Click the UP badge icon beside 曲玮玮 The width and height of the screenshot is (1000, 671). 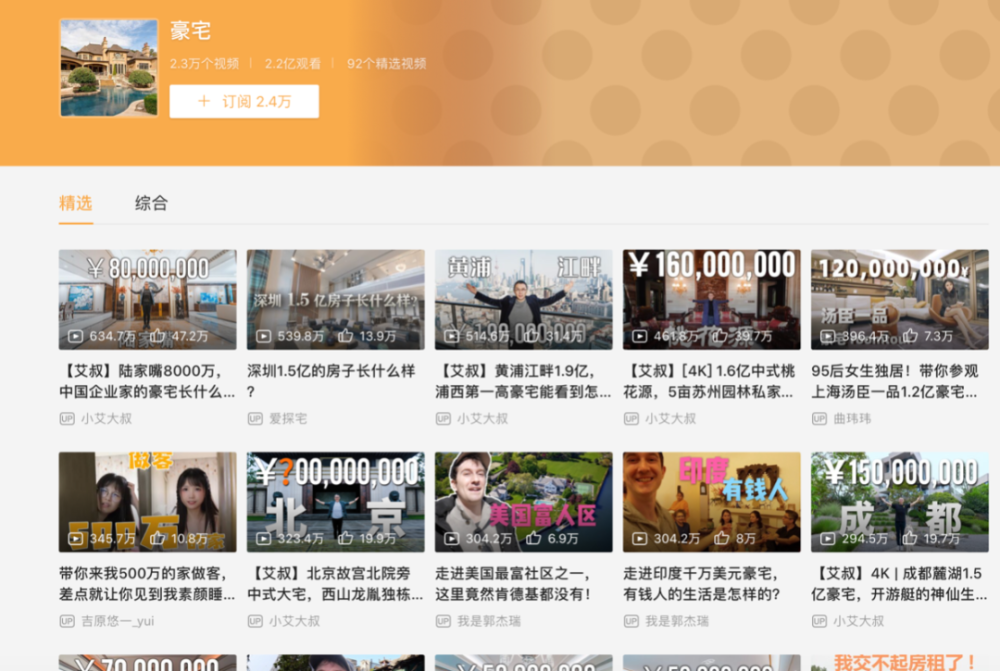819,418
